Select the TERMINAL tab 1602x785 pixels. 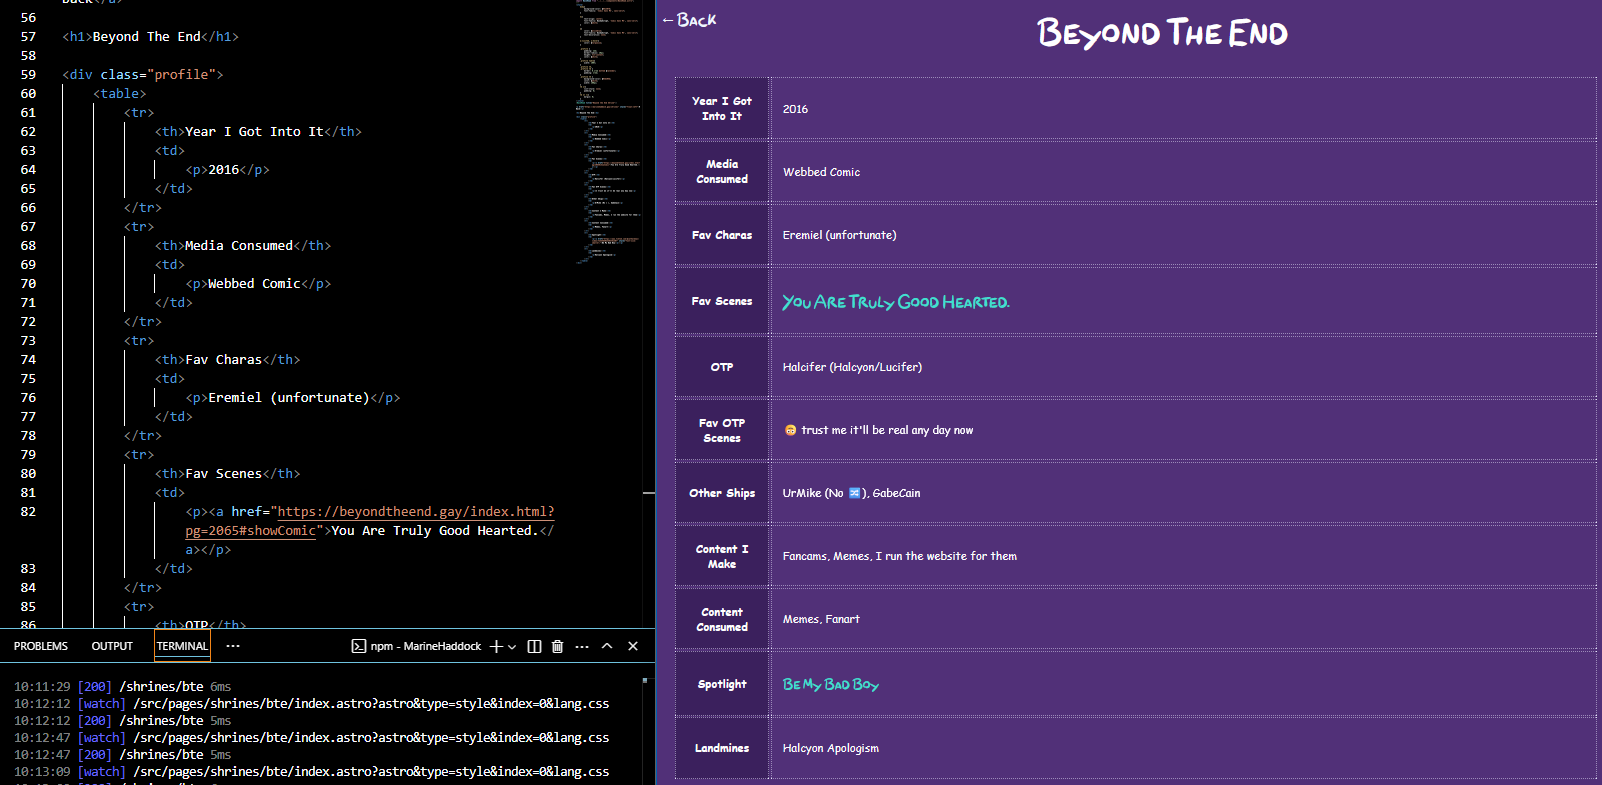point(182,646)
